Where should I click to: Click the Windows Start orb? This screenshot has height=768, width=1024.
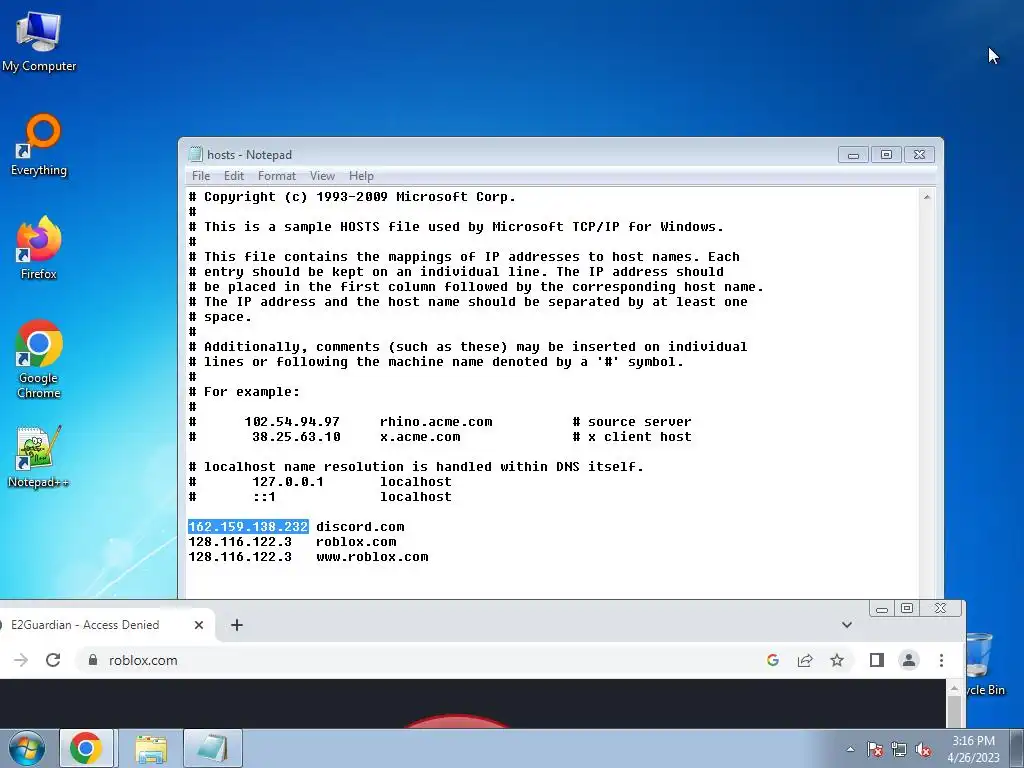click(x=27, y=748)
